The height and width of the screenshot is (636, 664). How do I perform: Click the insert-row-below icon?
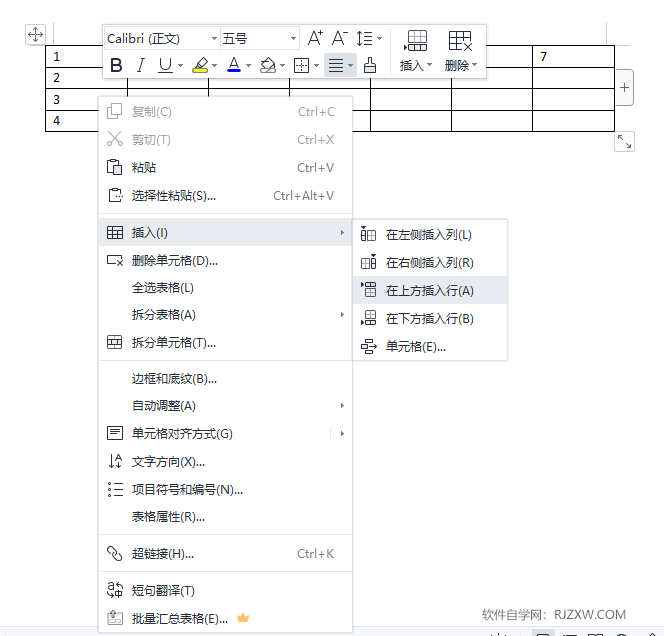pos(368,318)
